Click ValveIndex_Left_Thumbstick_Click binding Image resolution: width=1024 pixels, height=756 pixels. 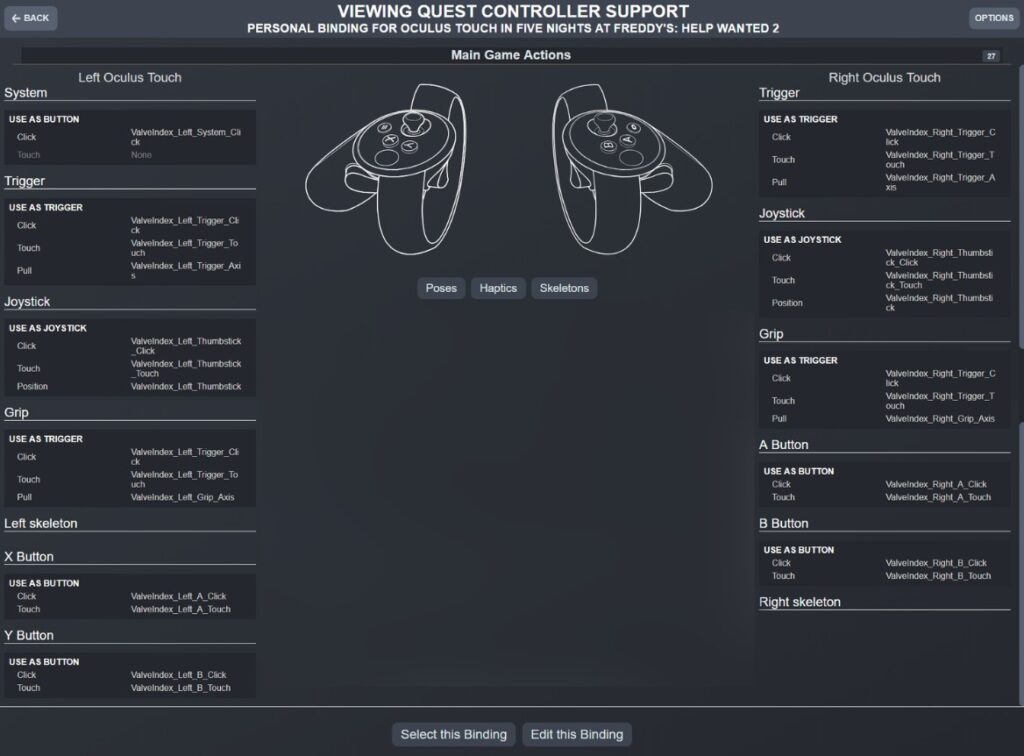tap(185, 346)
